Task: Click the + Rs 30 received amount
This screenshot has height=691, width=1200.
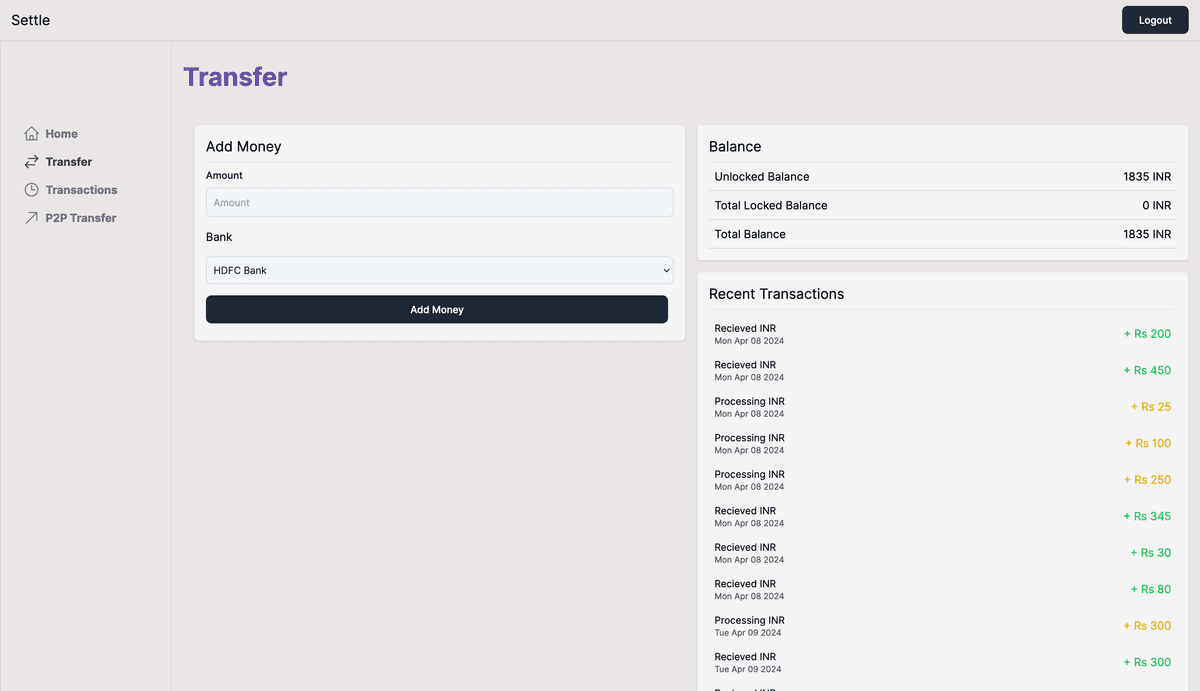Action: pyautogui.click(x=1150, y=553)
